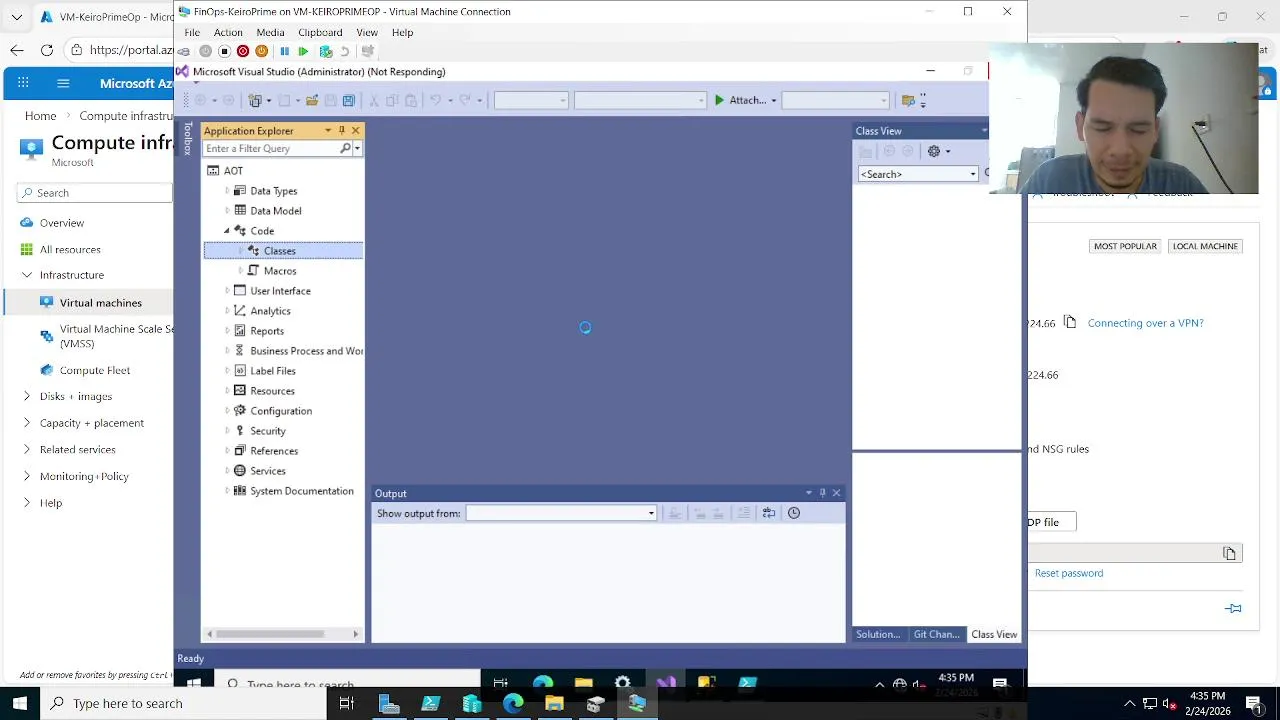Pin Application Explorer with the pushpin icon
The width and height of the screenshot is (1280, 720).
tap(341, 131)
